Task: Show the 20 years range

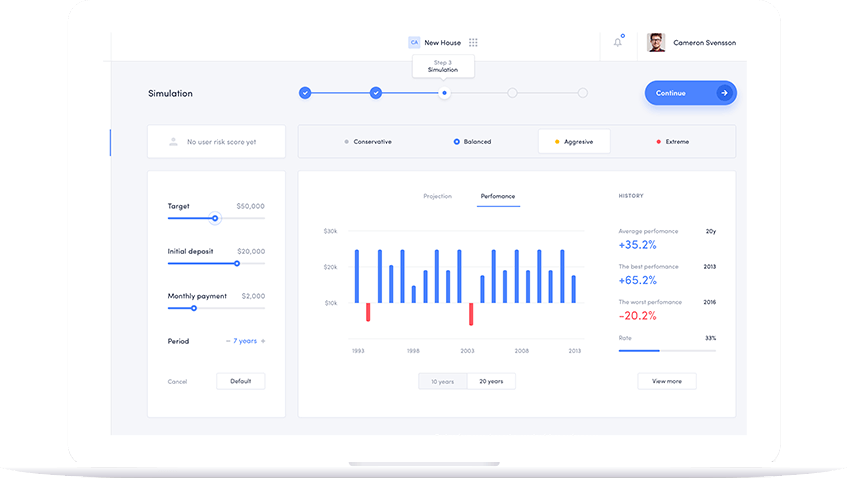Action: click(491, 381)
